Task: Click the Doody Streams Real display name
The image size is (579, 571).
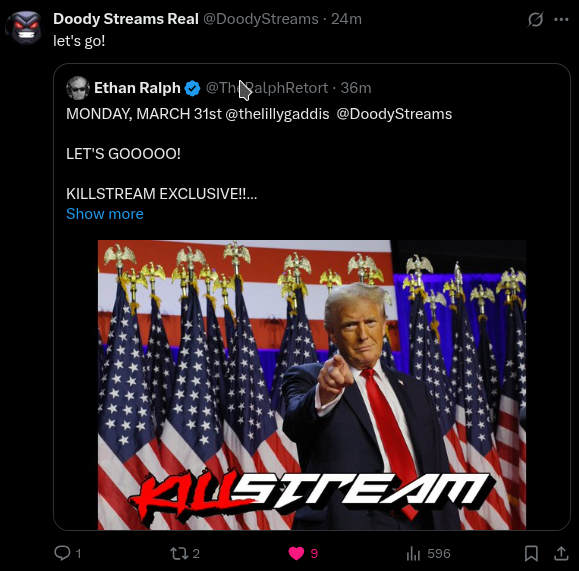Action: point(126,19)
